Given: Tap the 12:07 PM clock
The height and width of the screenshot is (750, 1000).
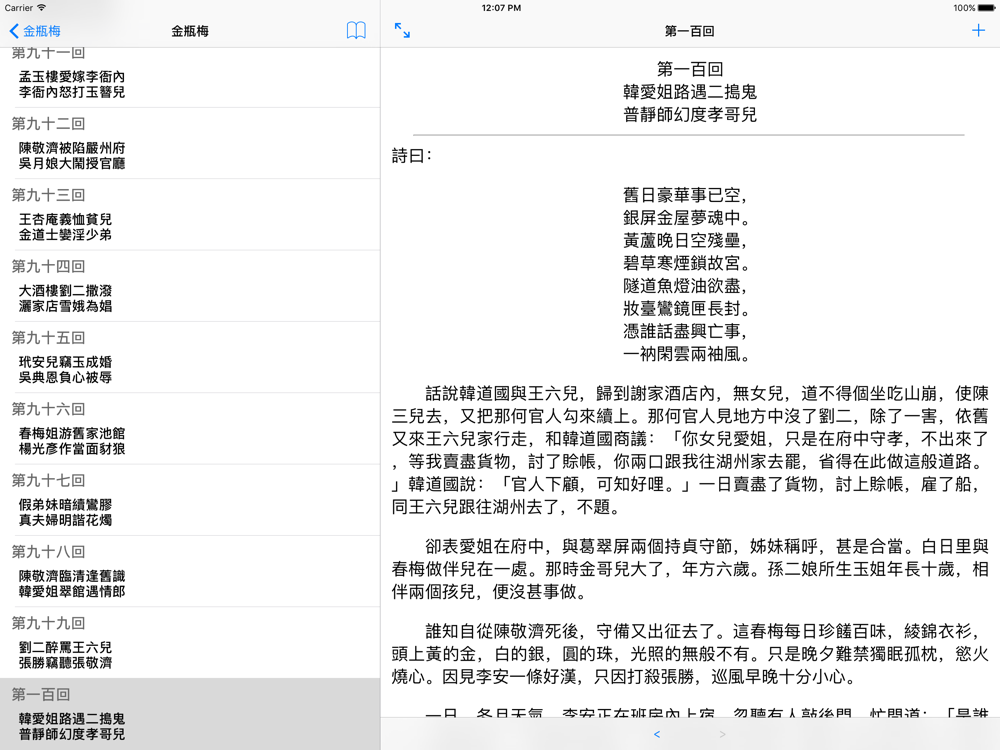Looking at the screenshot, I should pyautogui.click(x=501, y=8).
